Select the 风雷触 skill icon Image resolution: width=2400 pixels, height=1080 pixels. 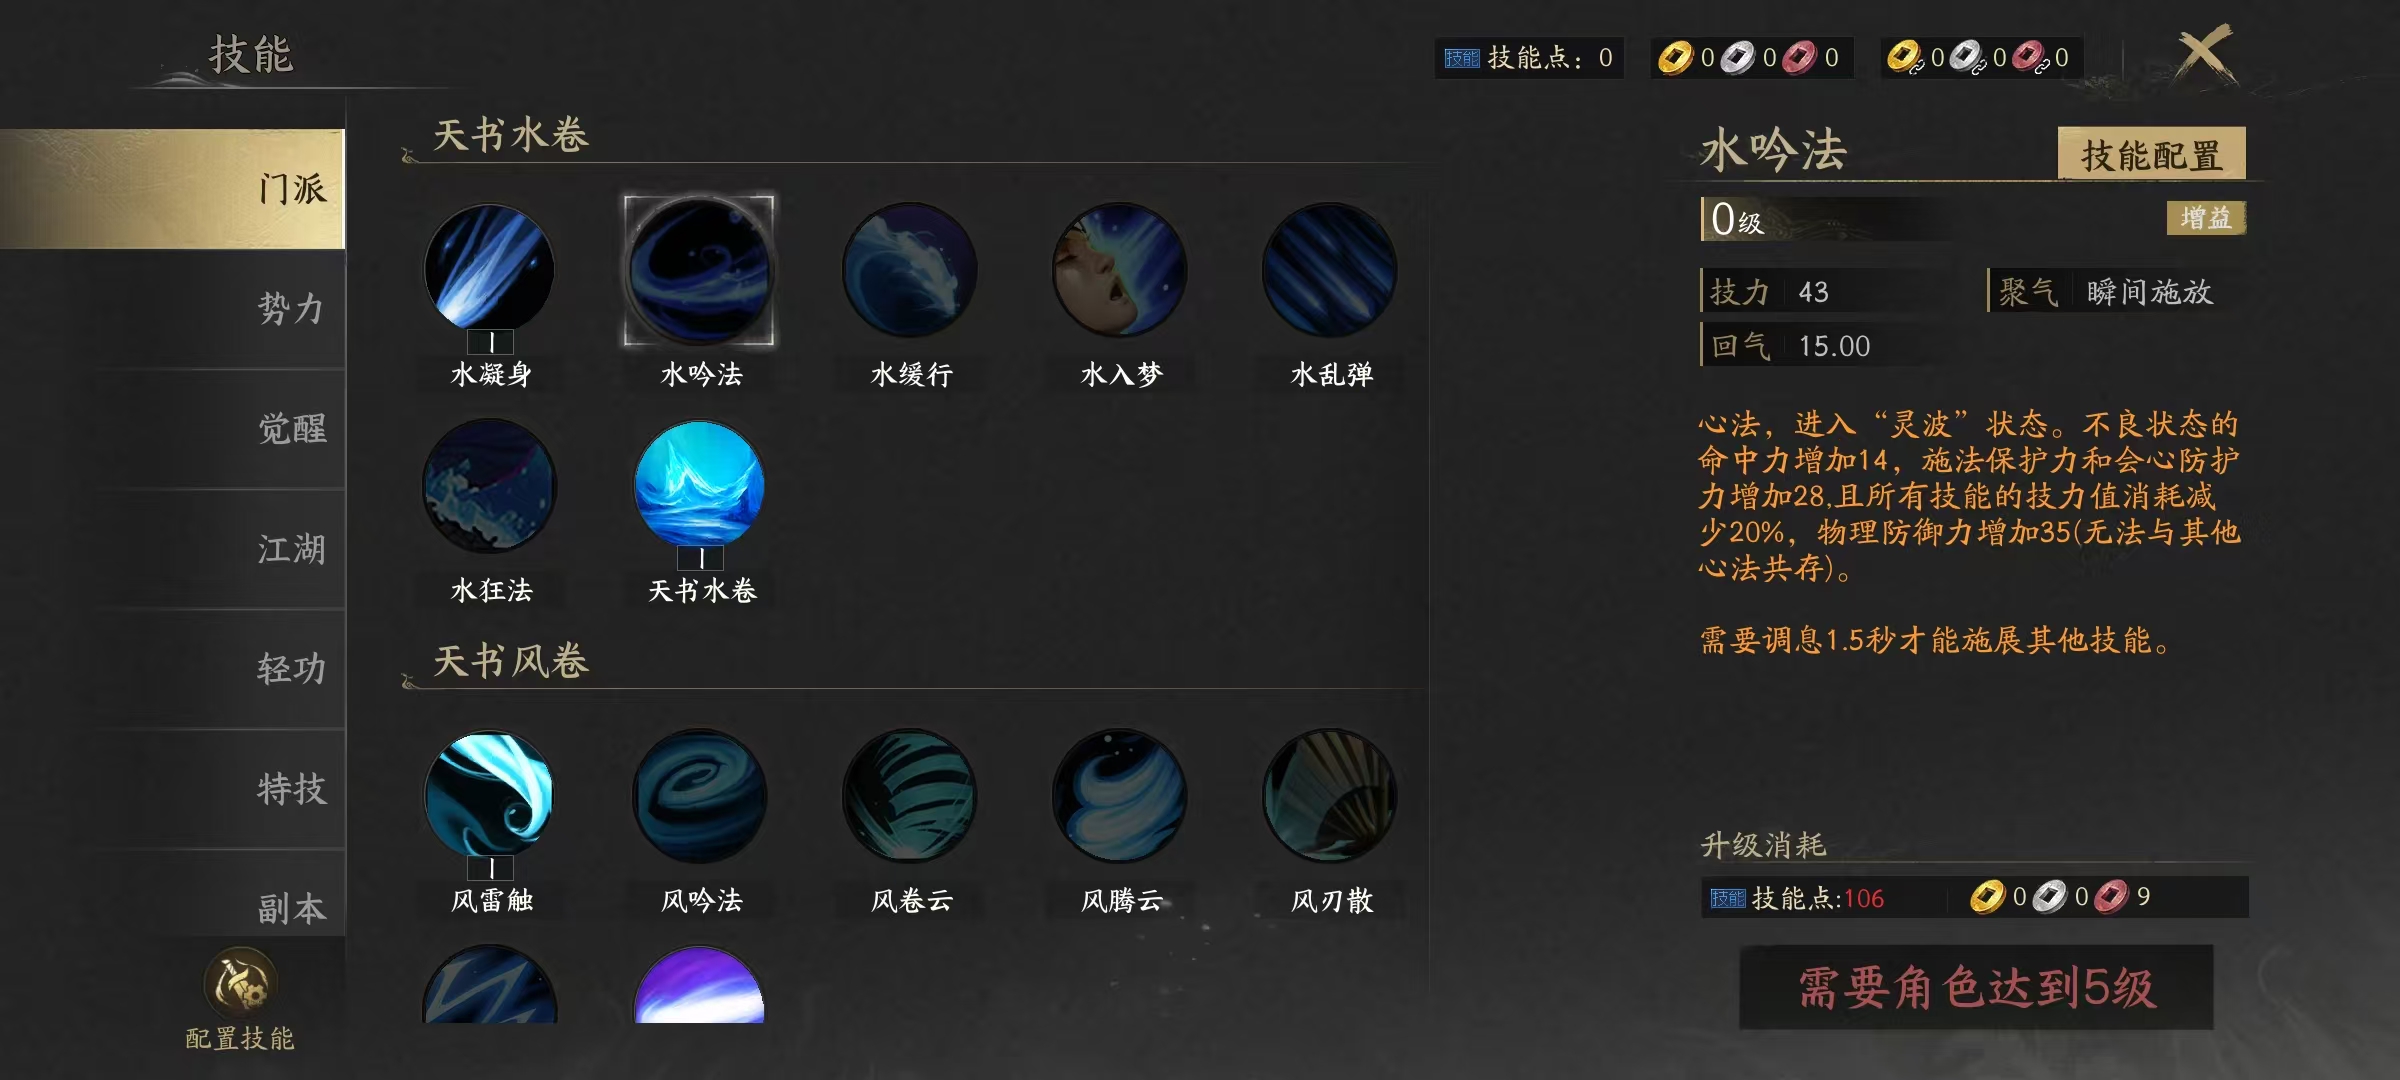pos(489,796)
